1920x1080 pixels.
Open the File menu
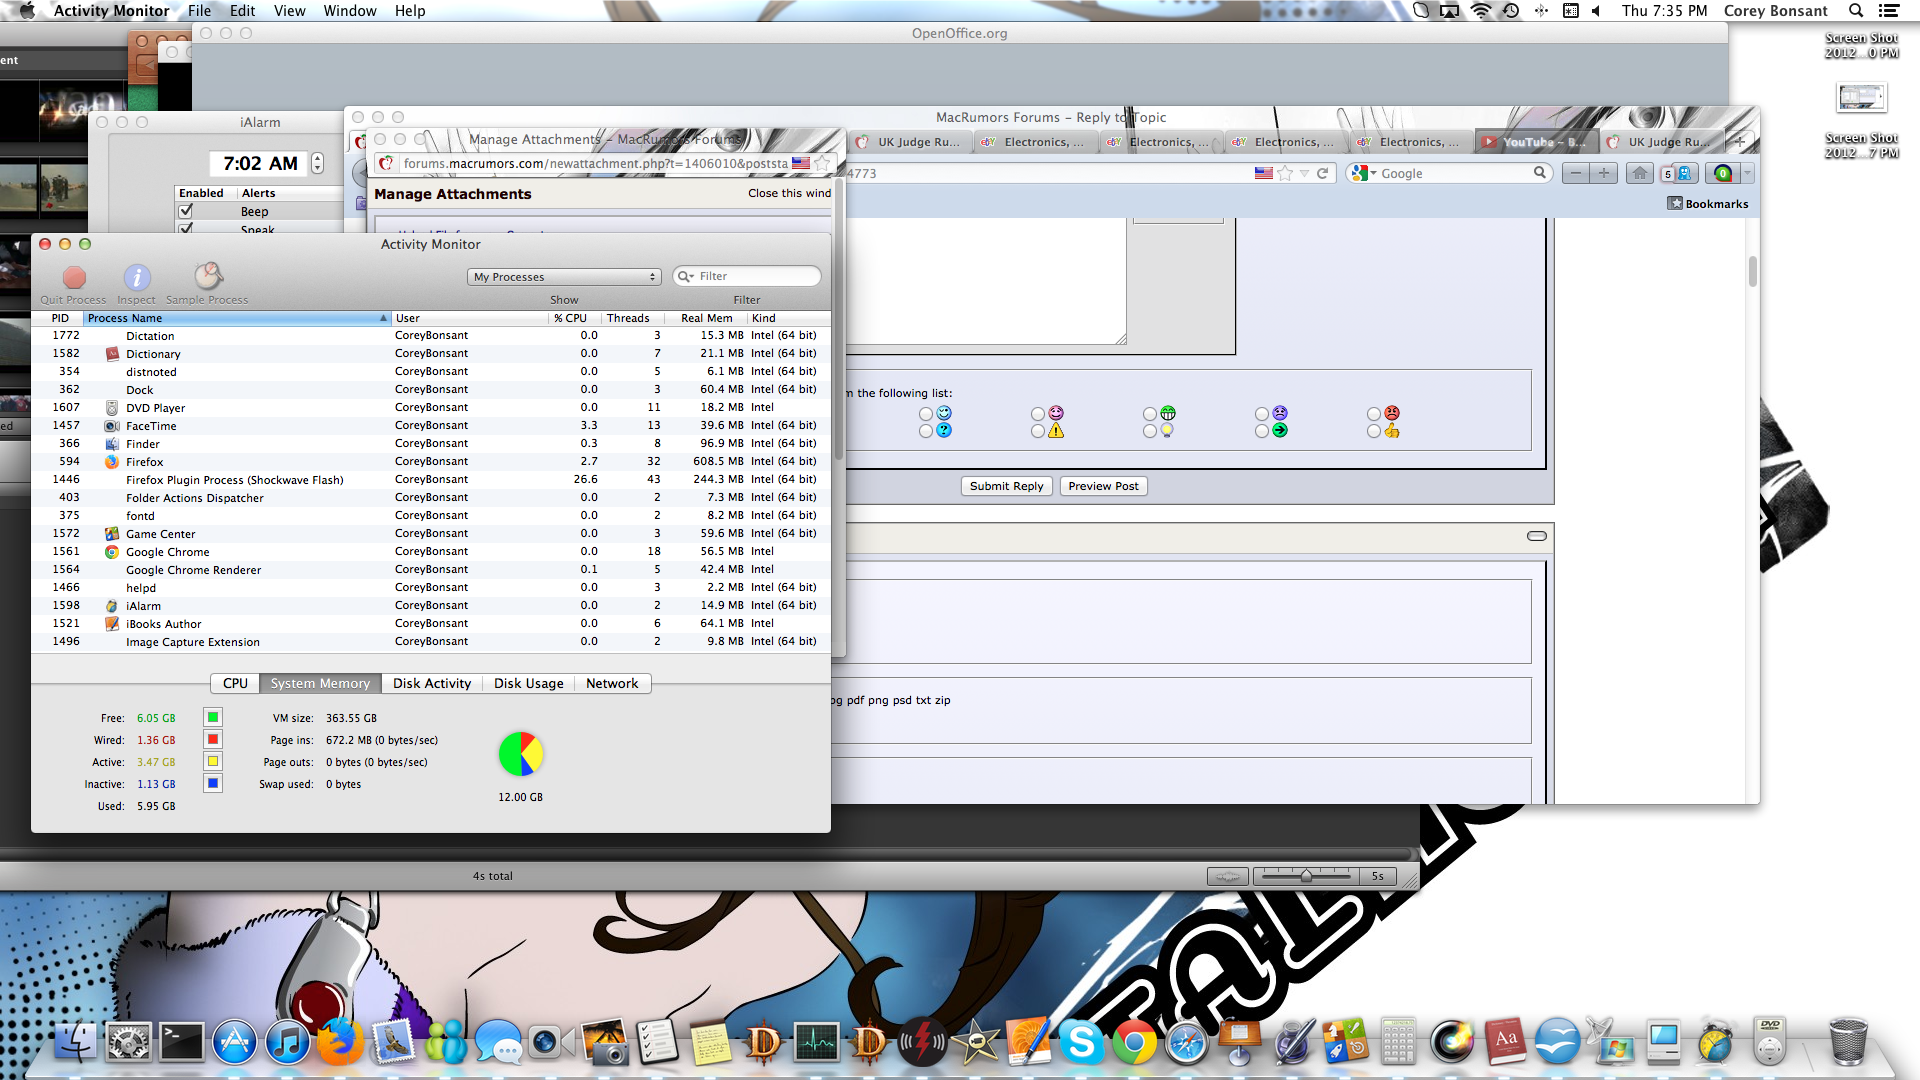(x=199, y=11)
